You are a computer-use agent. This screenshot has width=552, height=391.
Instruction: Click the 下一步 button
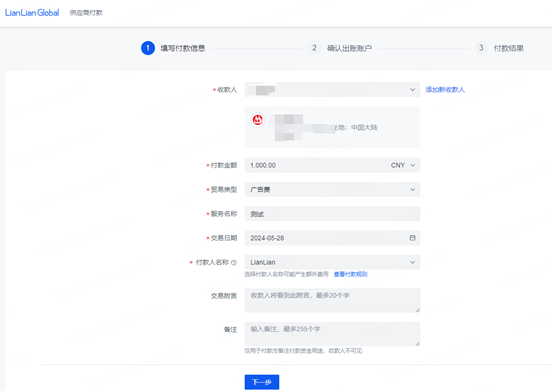click(262, 382)
